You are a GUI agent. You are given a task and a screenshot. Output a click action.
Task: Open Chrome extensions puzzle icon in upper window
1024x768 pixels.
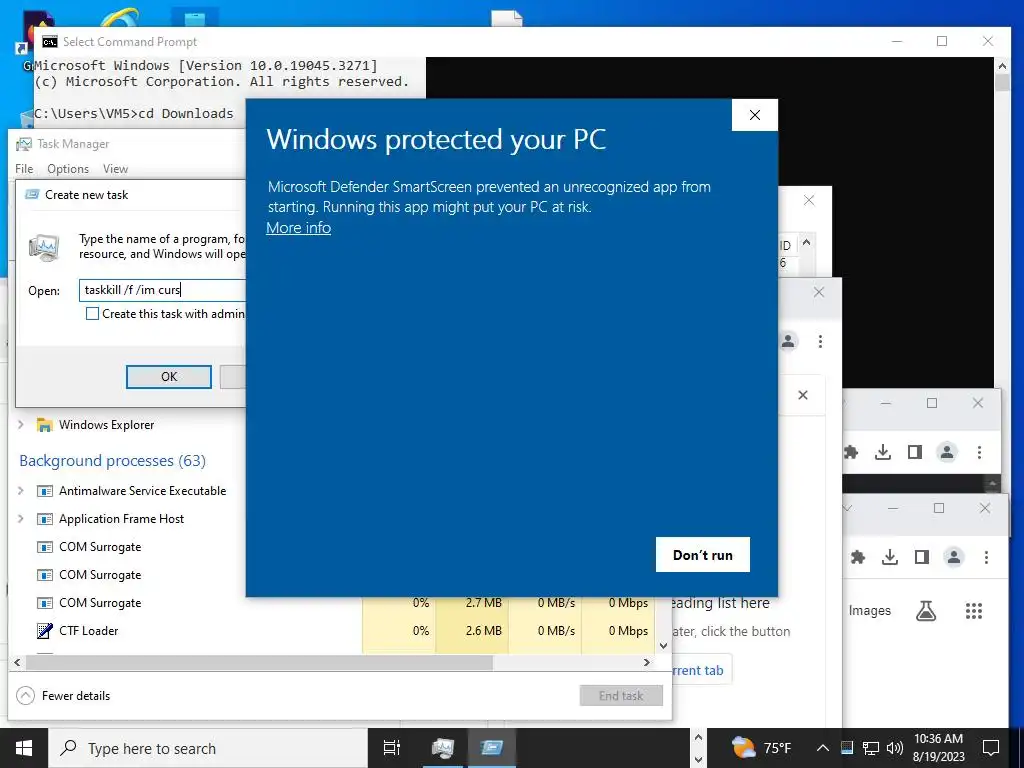pos(851,452)
